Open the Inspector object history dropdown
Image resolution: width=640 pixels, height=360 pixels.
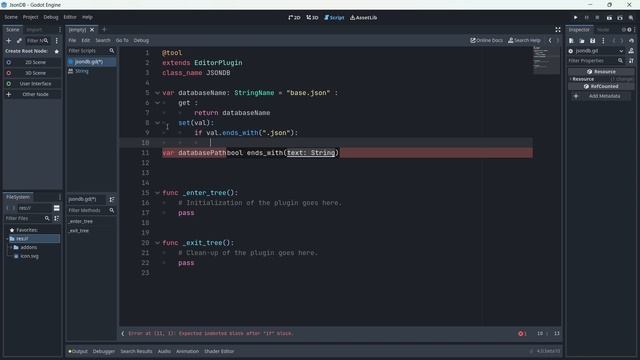(631, 40)
